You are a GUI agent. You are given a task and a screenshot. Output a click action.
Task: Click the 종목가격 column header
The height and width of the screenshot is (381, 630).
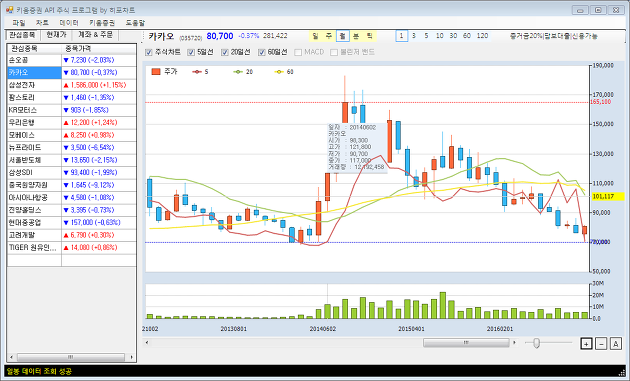tap(99, 49)
